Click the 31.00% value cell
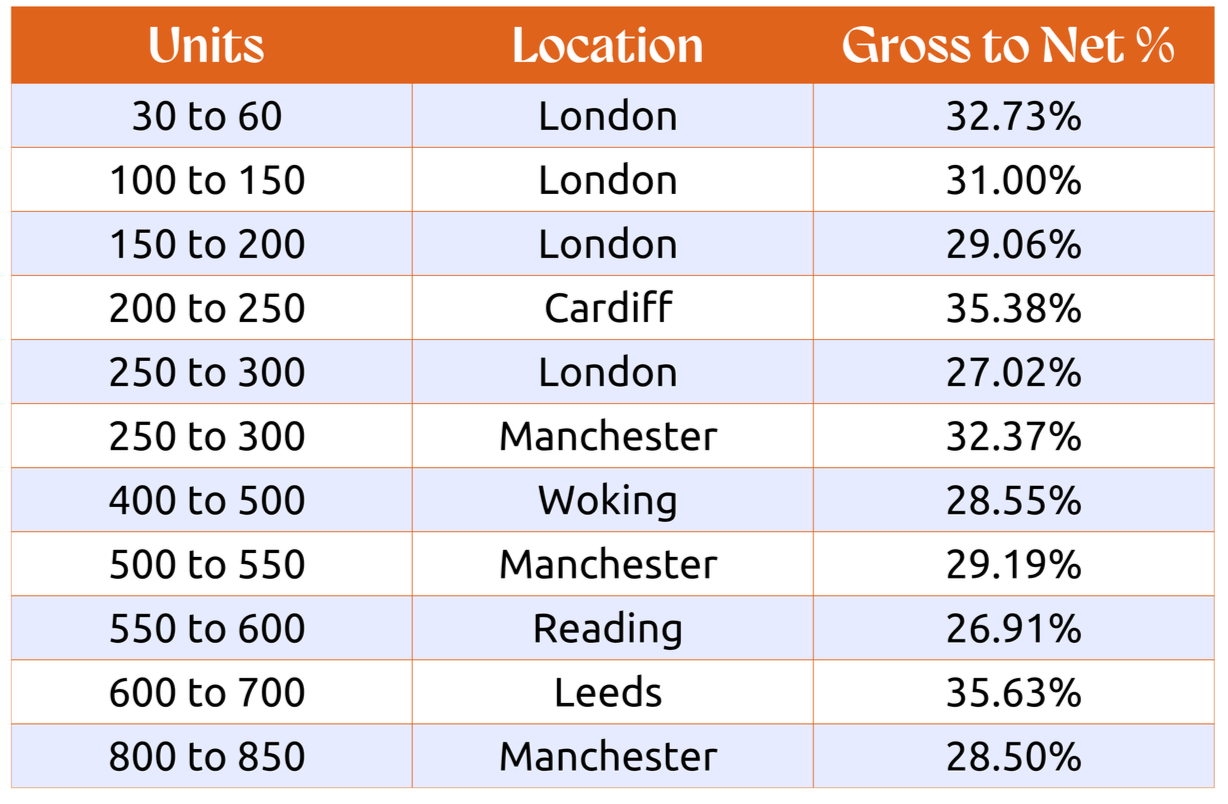The image size is (1228, 804). tap(1014, 180)
